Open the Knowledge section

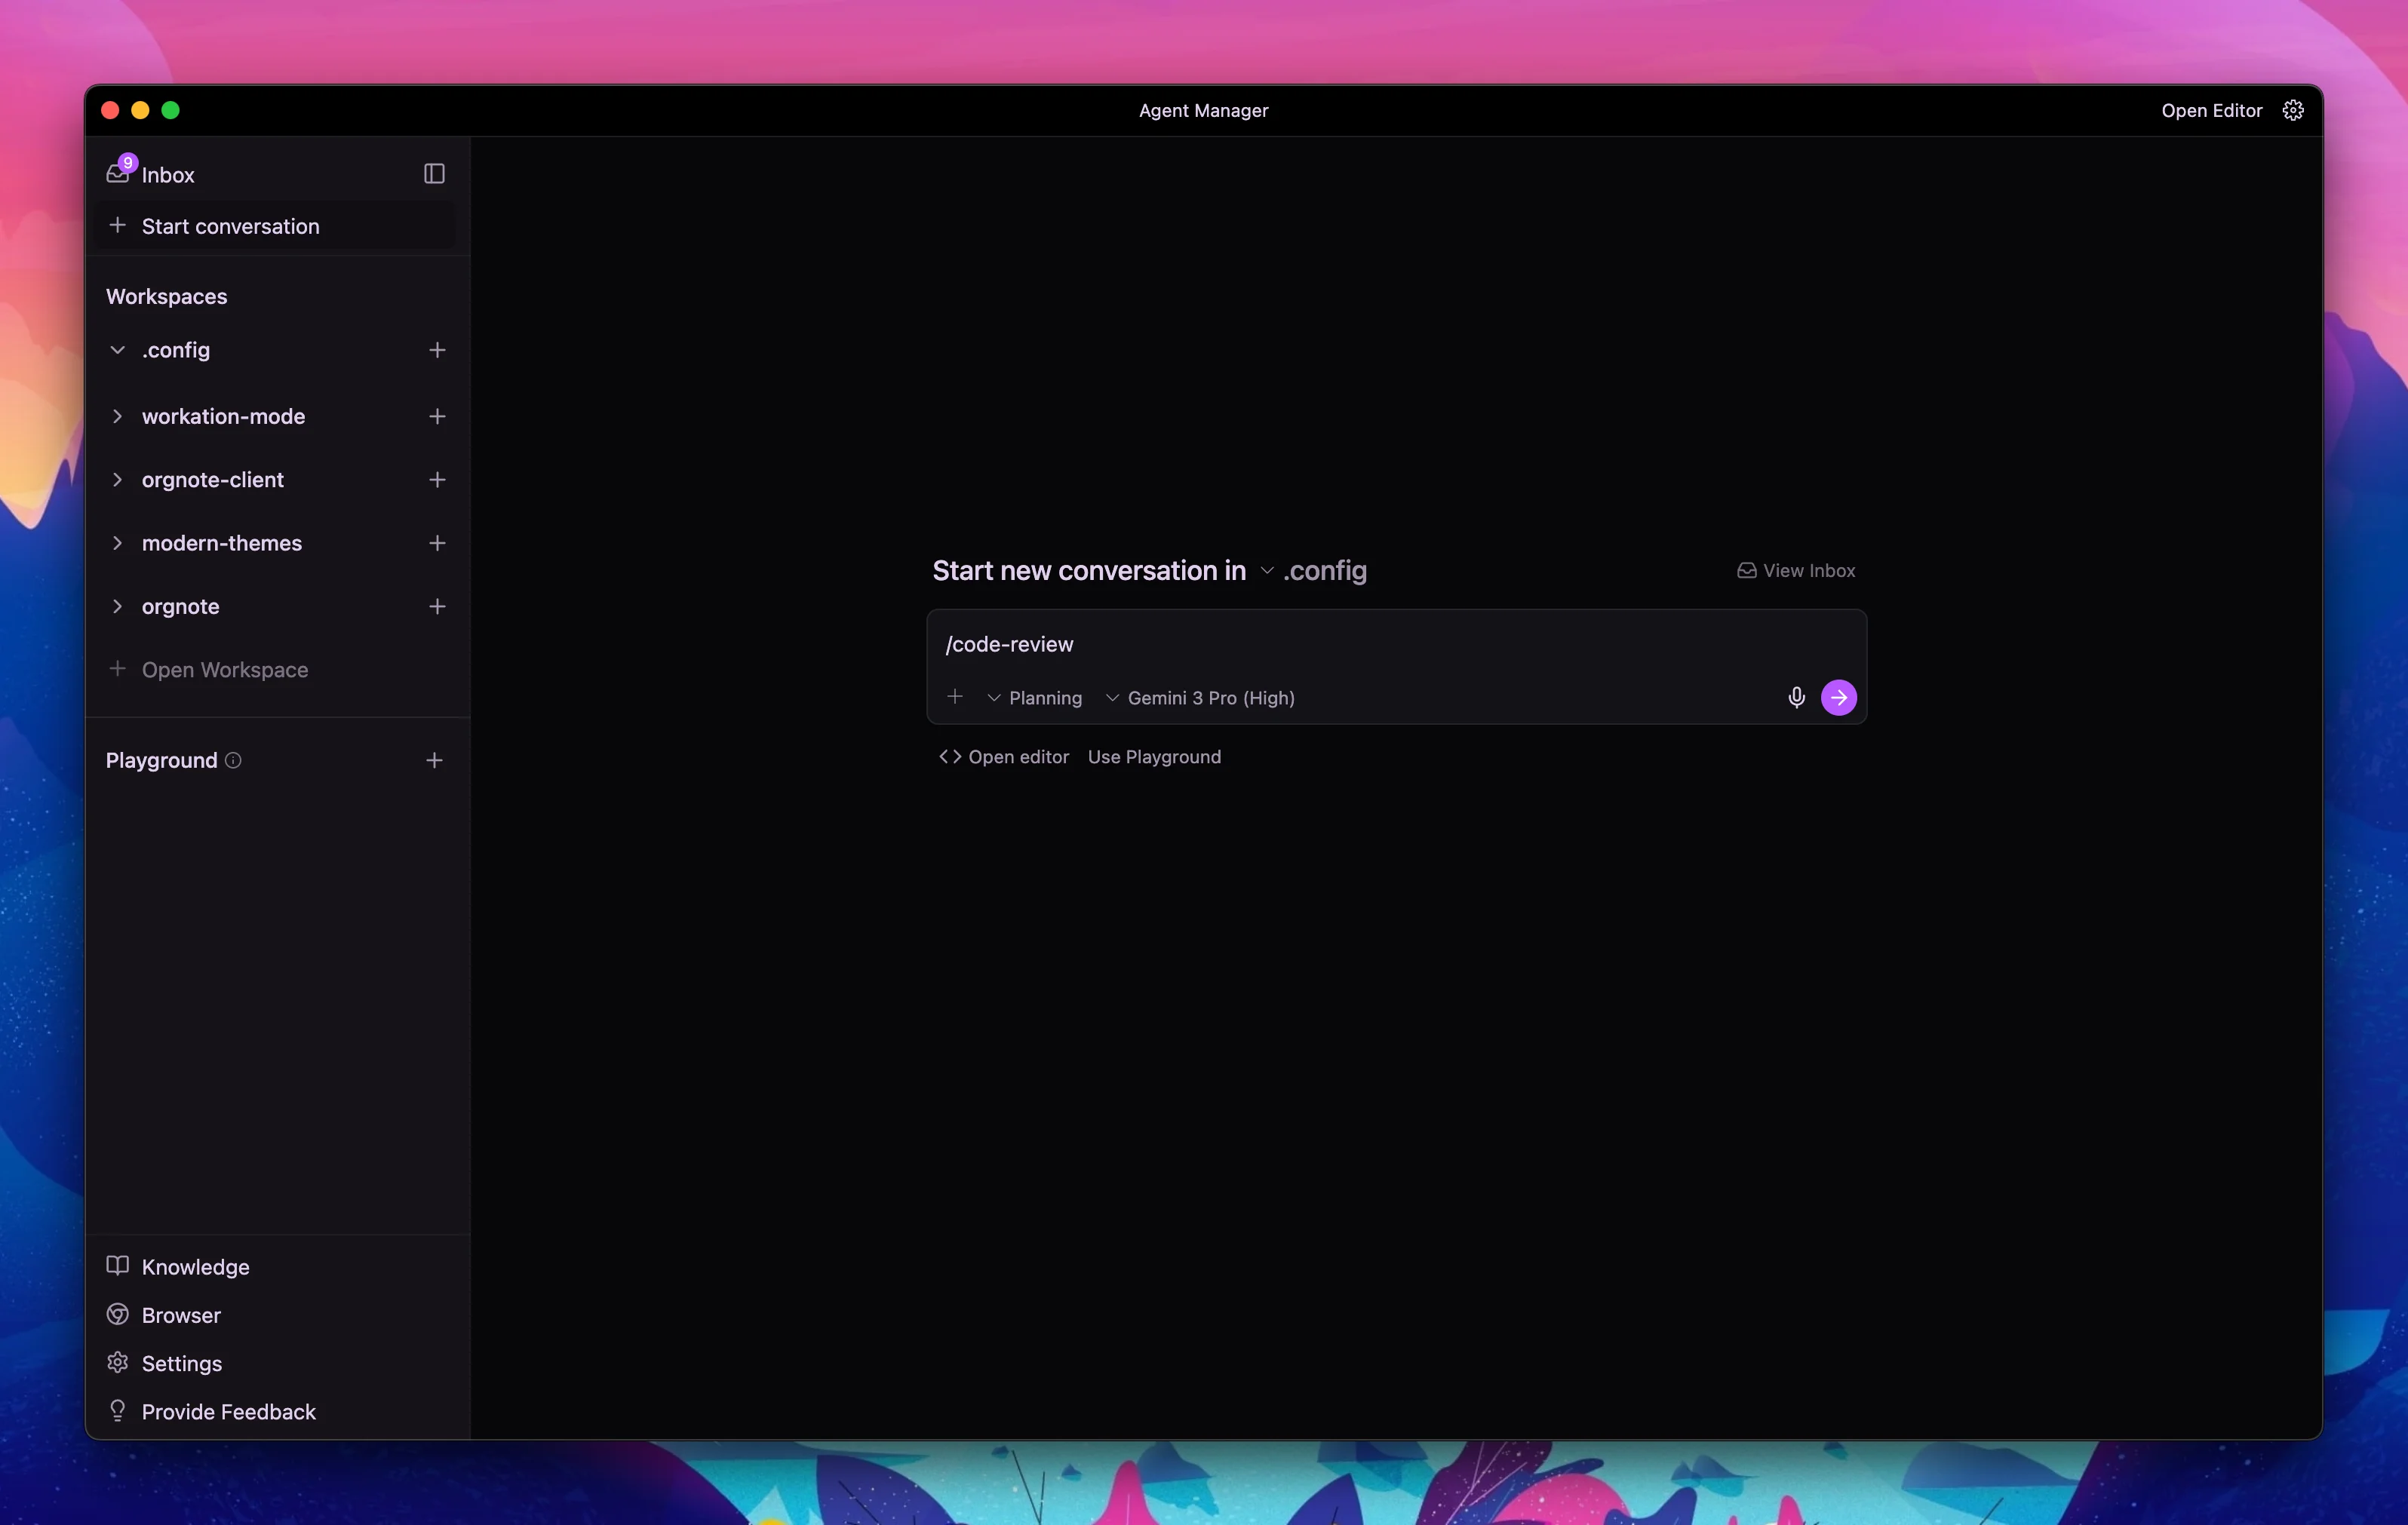pyautogui.click(x=195, y=1267)
